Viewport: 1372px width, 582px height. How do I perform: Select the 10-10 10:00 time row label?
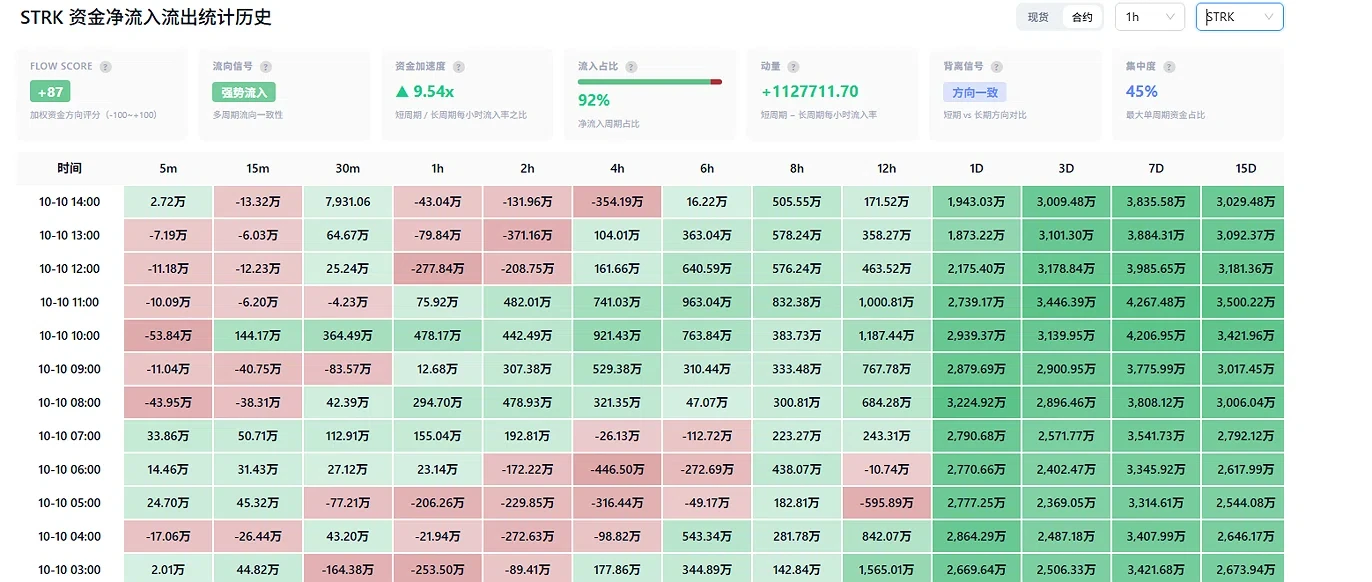[x=70, y=336]
